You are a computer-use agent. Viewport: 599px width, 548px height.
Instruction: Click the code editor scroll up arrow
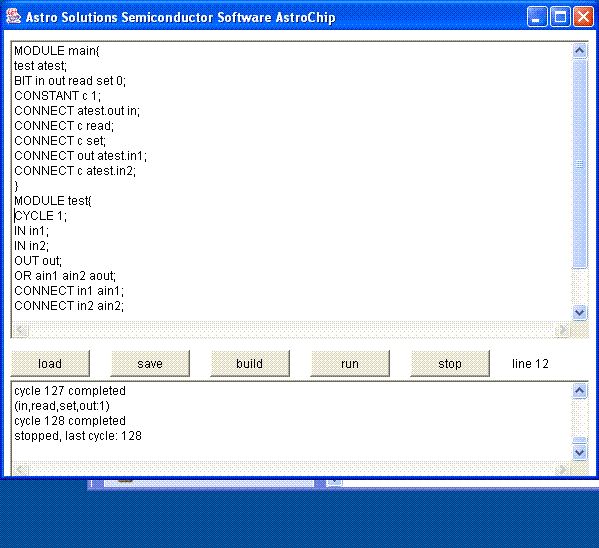click(580, 51)
